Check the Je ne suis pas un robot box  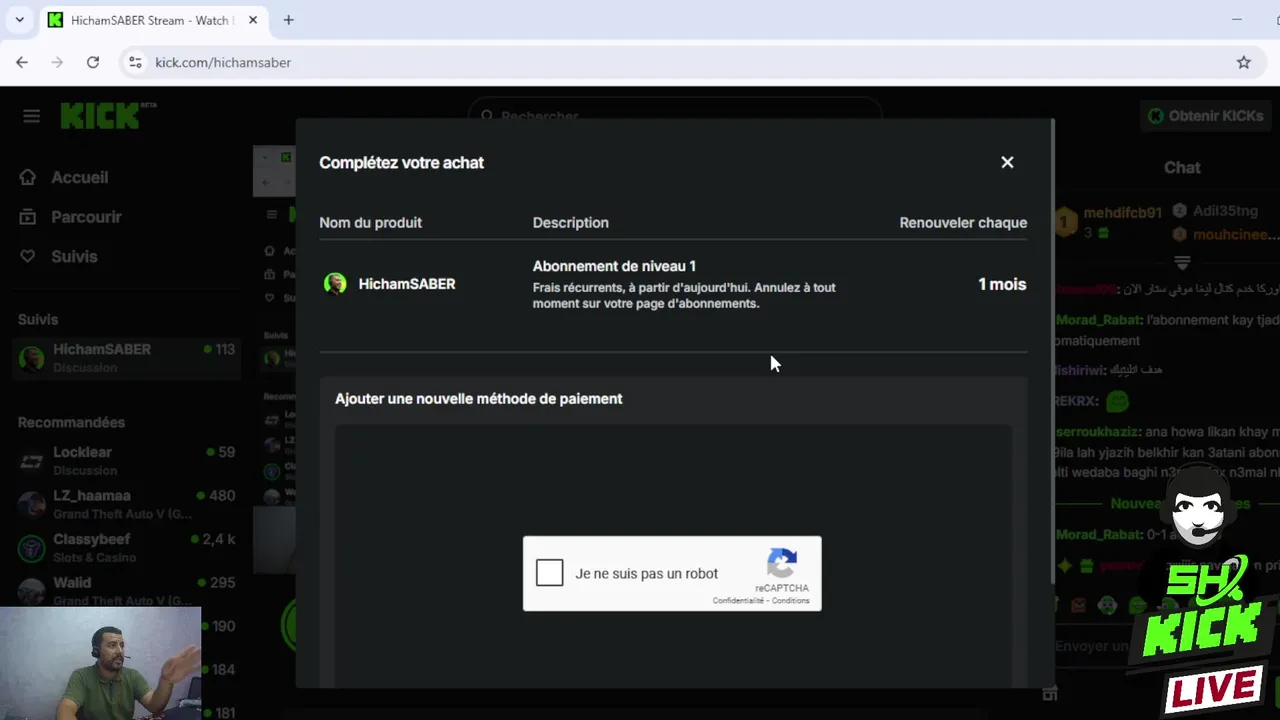coord(549,573)
